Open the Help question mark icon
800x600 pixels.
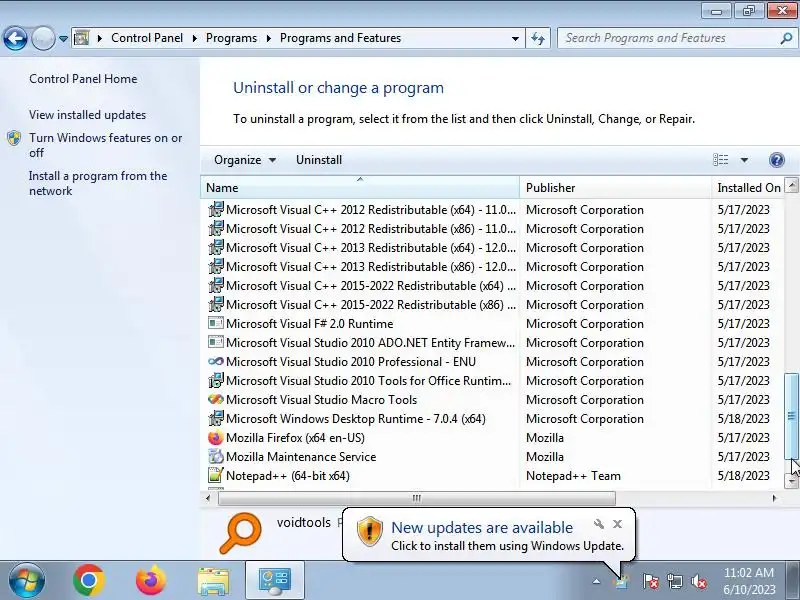(x=777, y=160)
